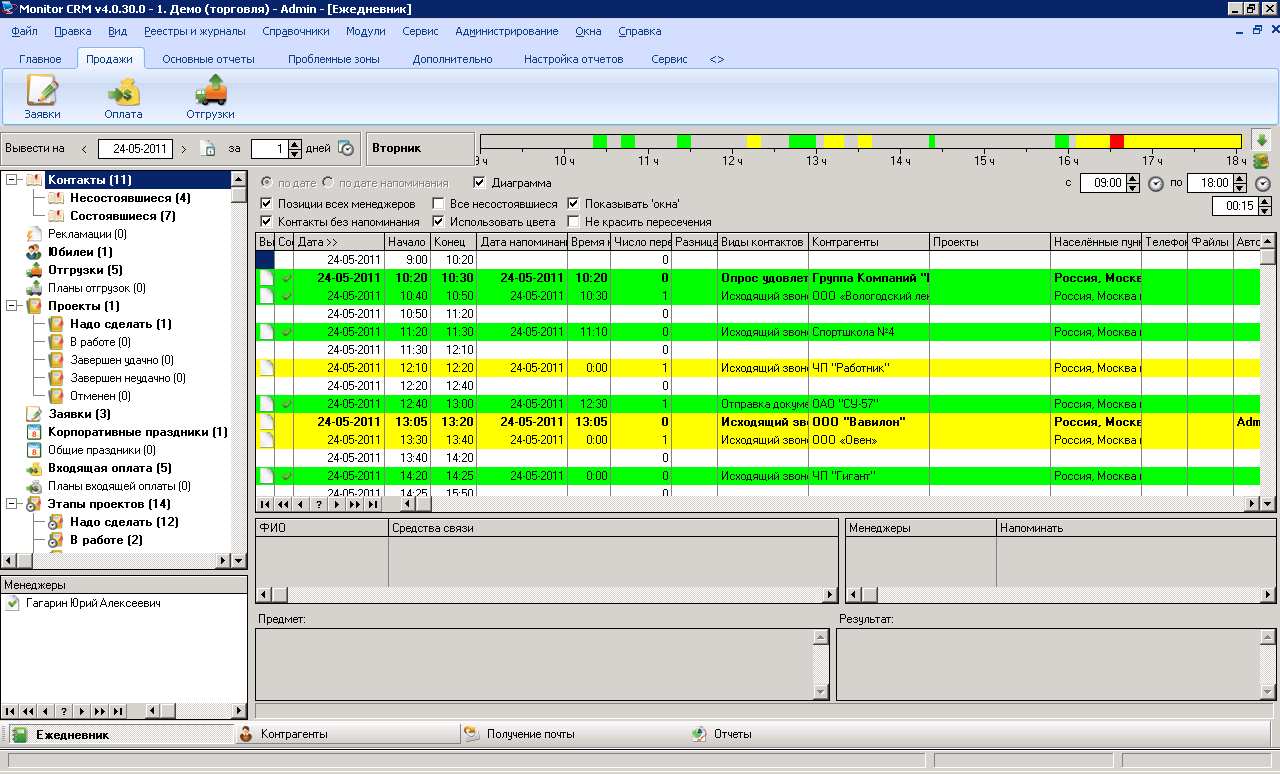
Task: Click the Отчеты window button
Action: click(732, 734)
